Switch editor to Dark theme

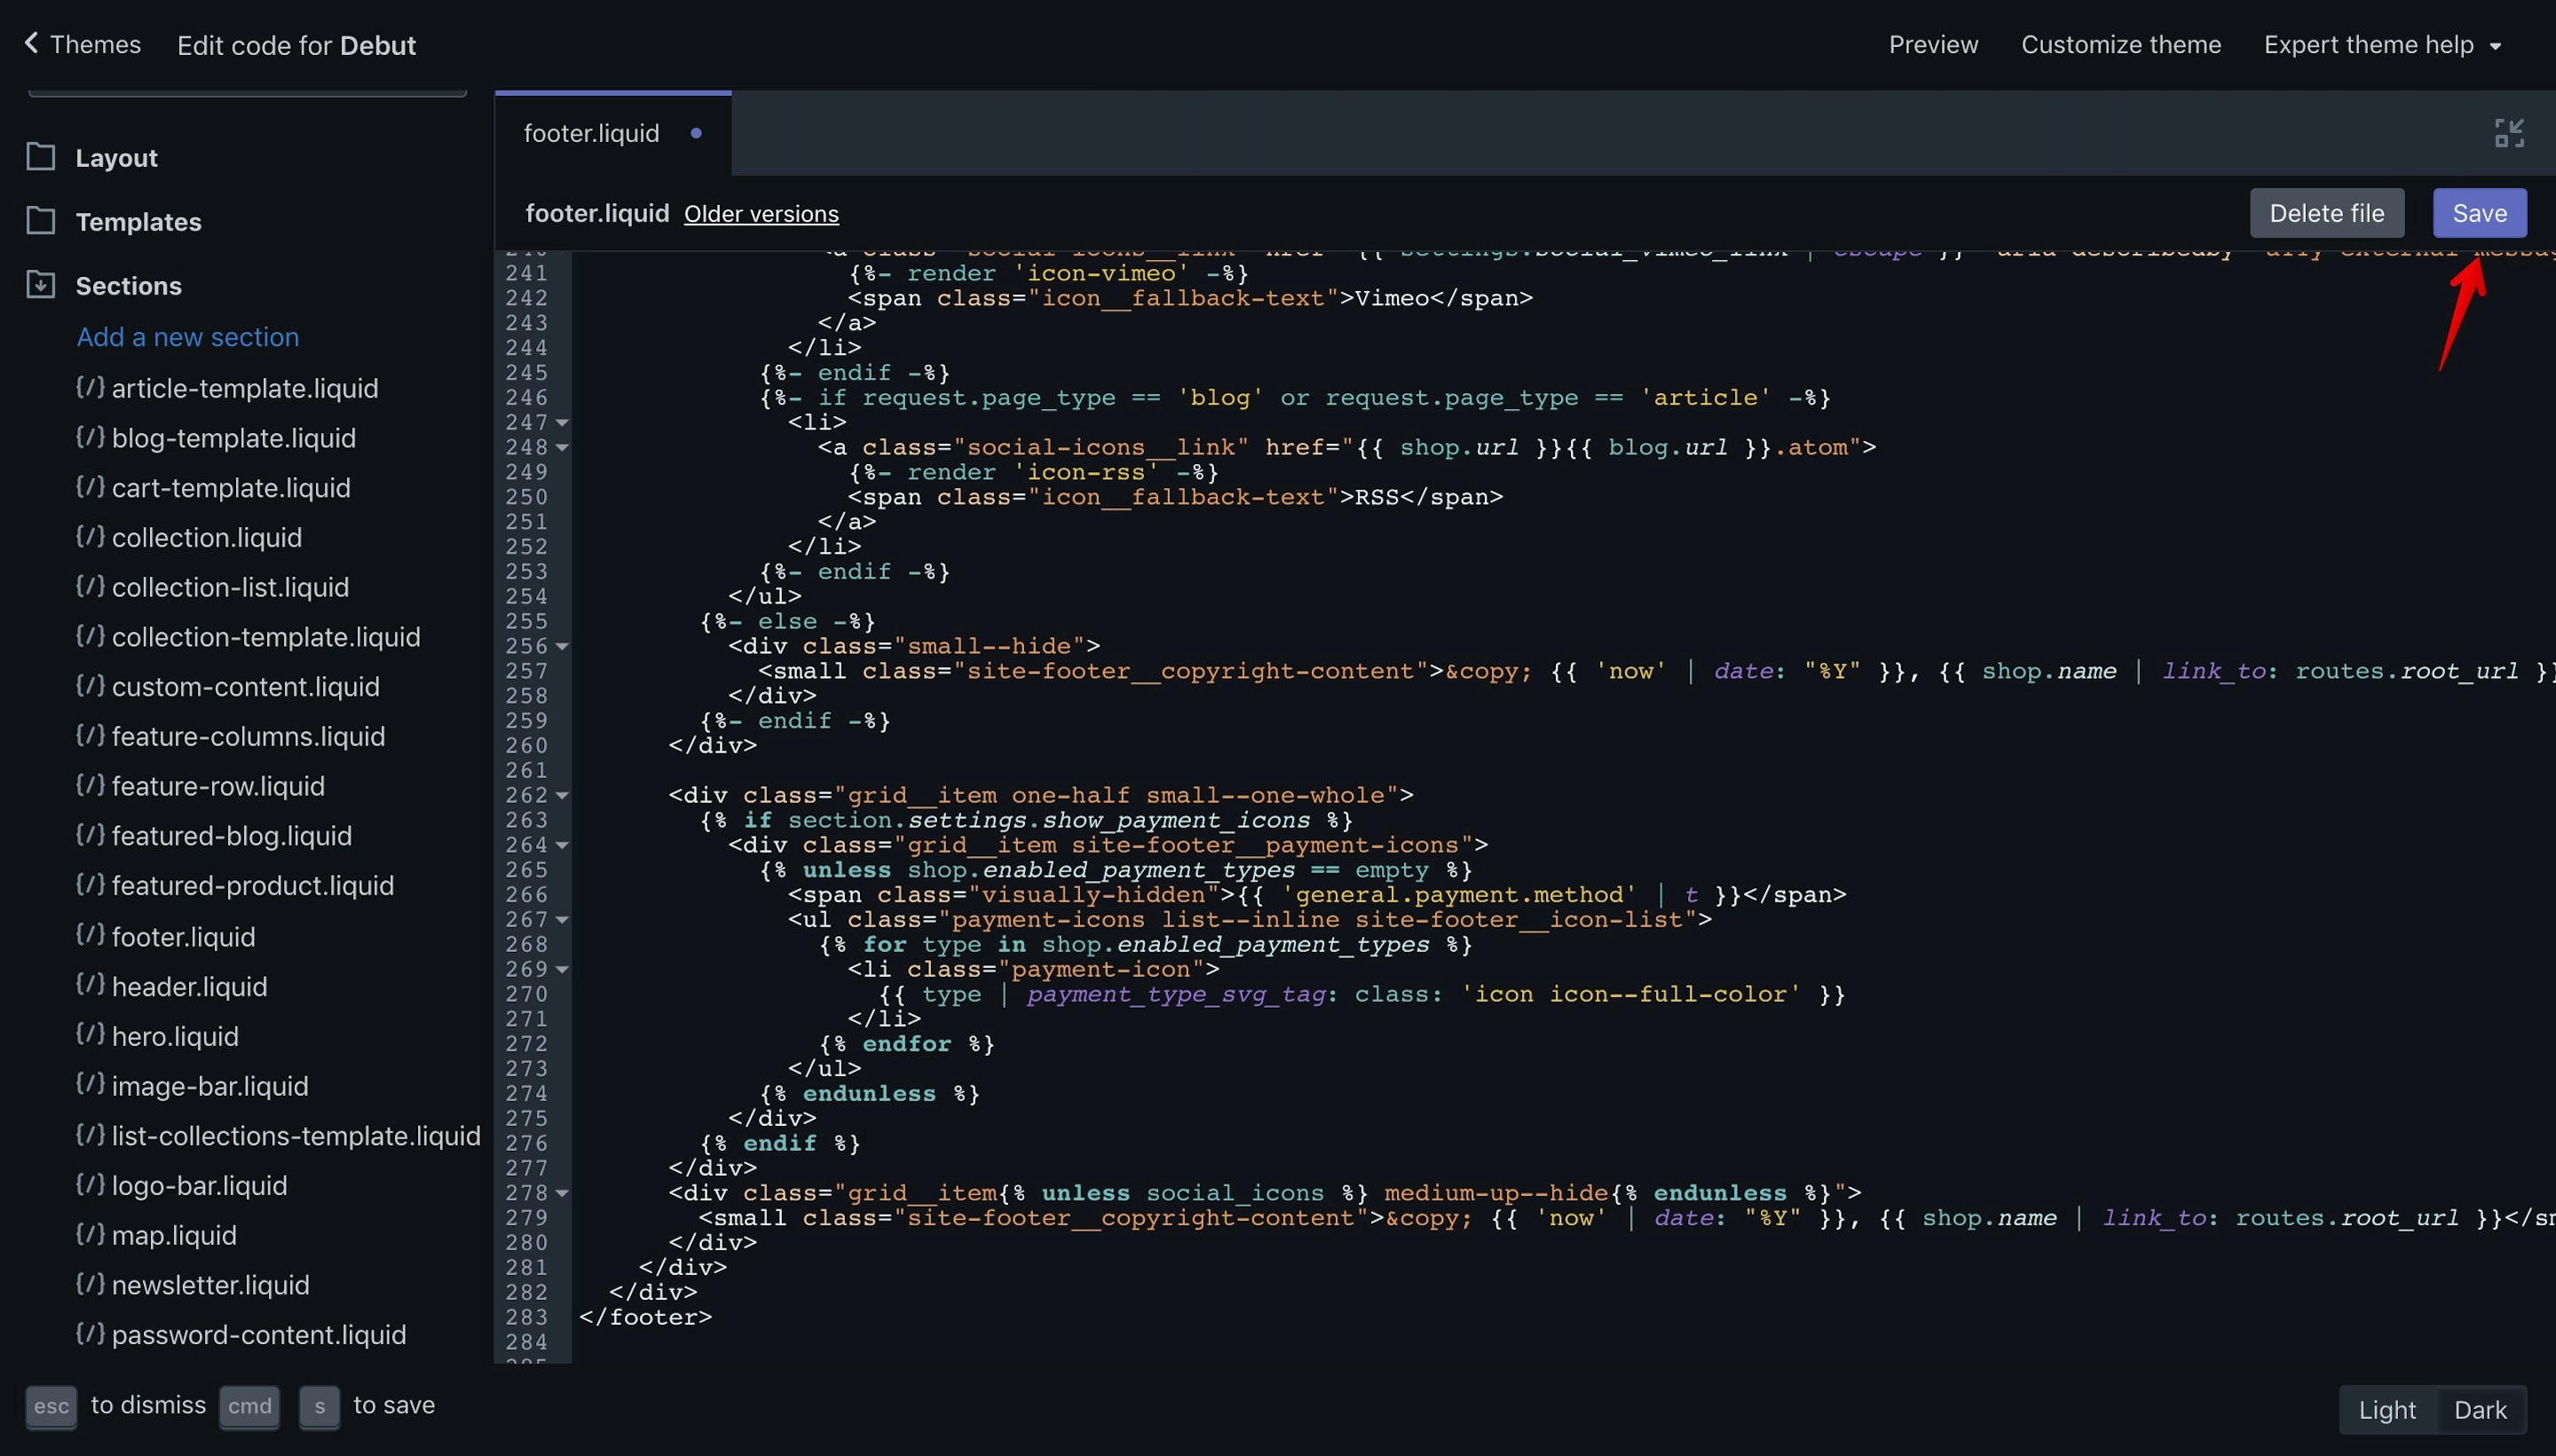point(2480,1410)
